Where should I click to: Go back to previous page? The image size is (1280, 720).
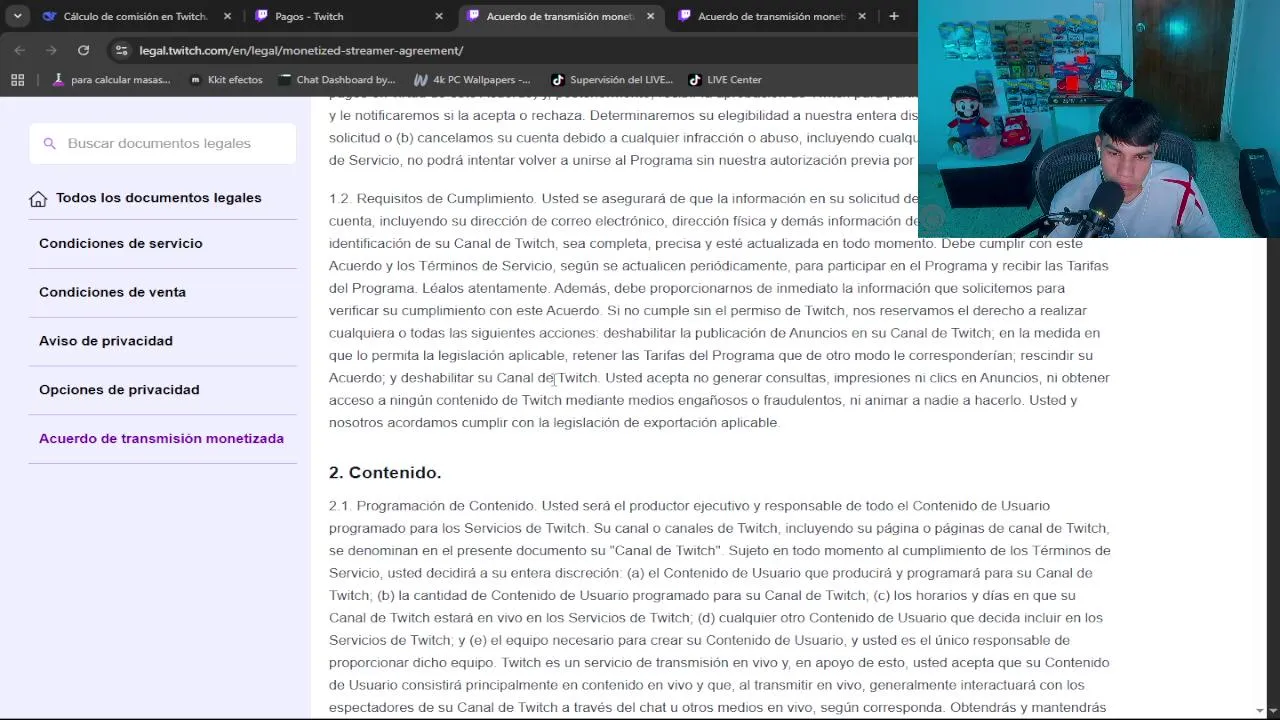(20, 50)
